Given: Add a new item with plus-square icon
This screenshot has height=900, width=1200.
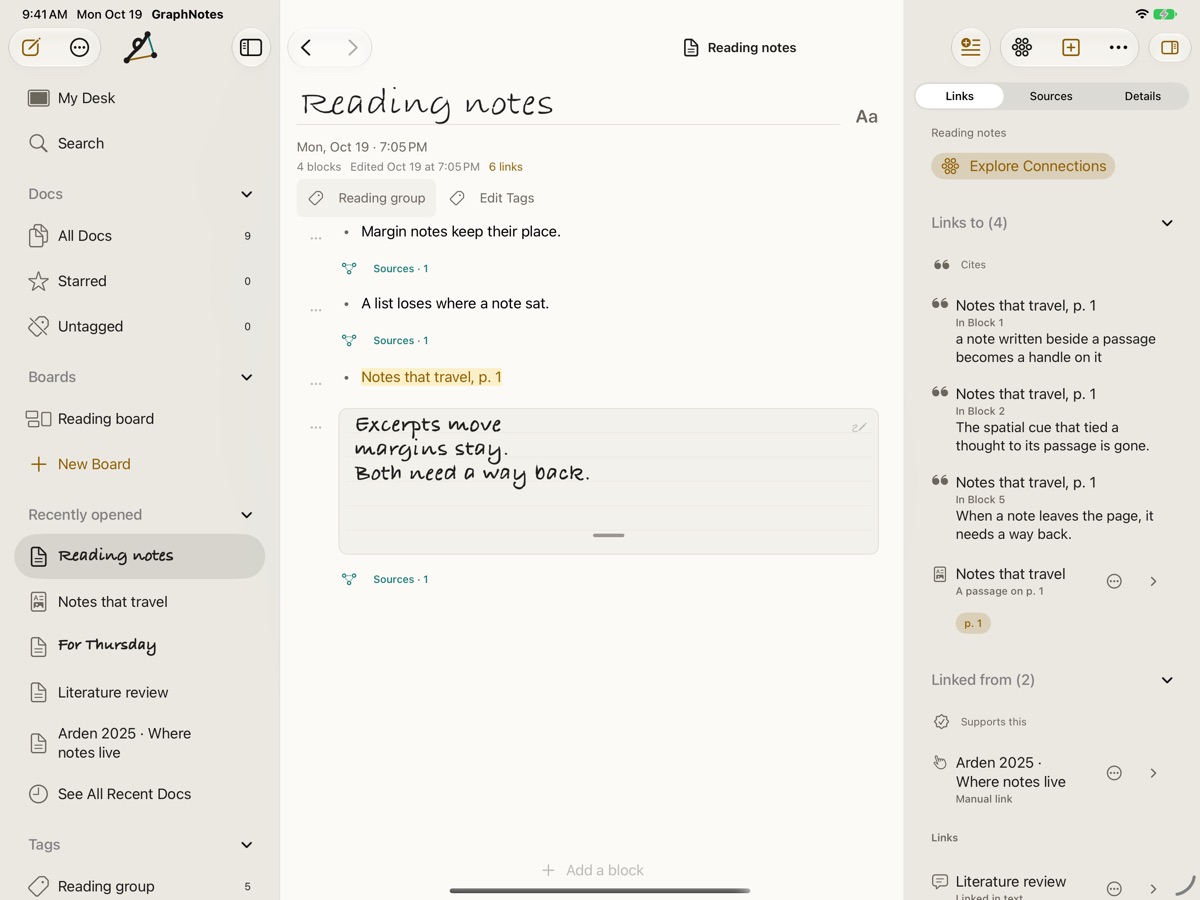Looking at the screenshot, I should 1071,47.
